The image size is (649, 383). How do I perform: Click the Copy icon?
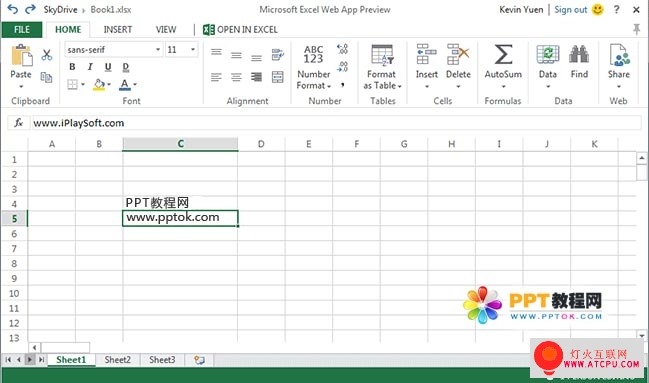[46, 77]
